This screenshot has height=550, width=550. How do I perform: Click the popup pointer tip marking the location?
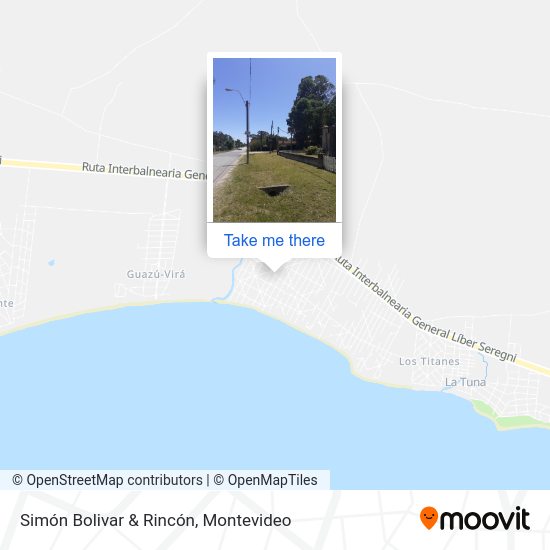[274, 270]
